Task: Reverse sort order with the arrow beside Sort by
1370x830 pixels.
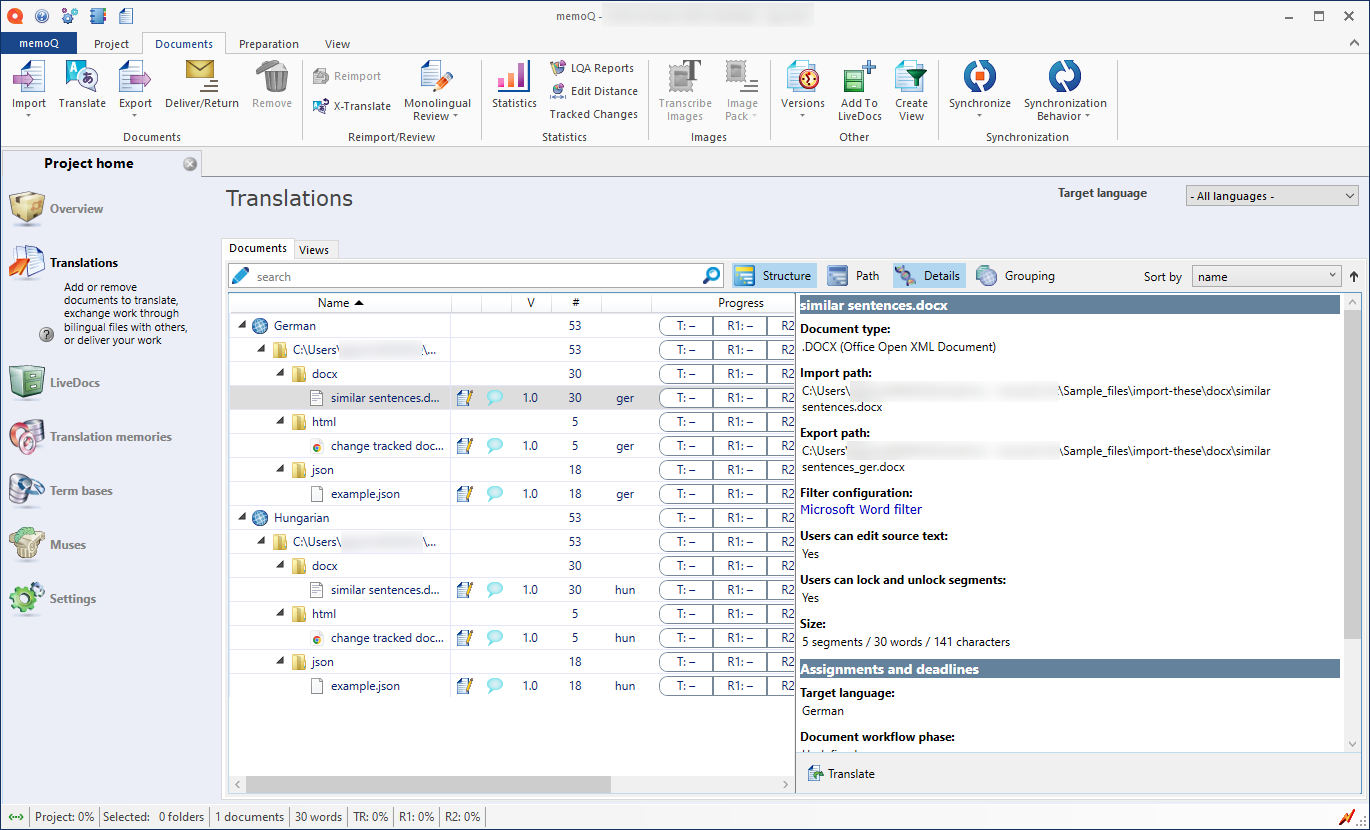Action: pyautogui.click(x=1354, y=277)
